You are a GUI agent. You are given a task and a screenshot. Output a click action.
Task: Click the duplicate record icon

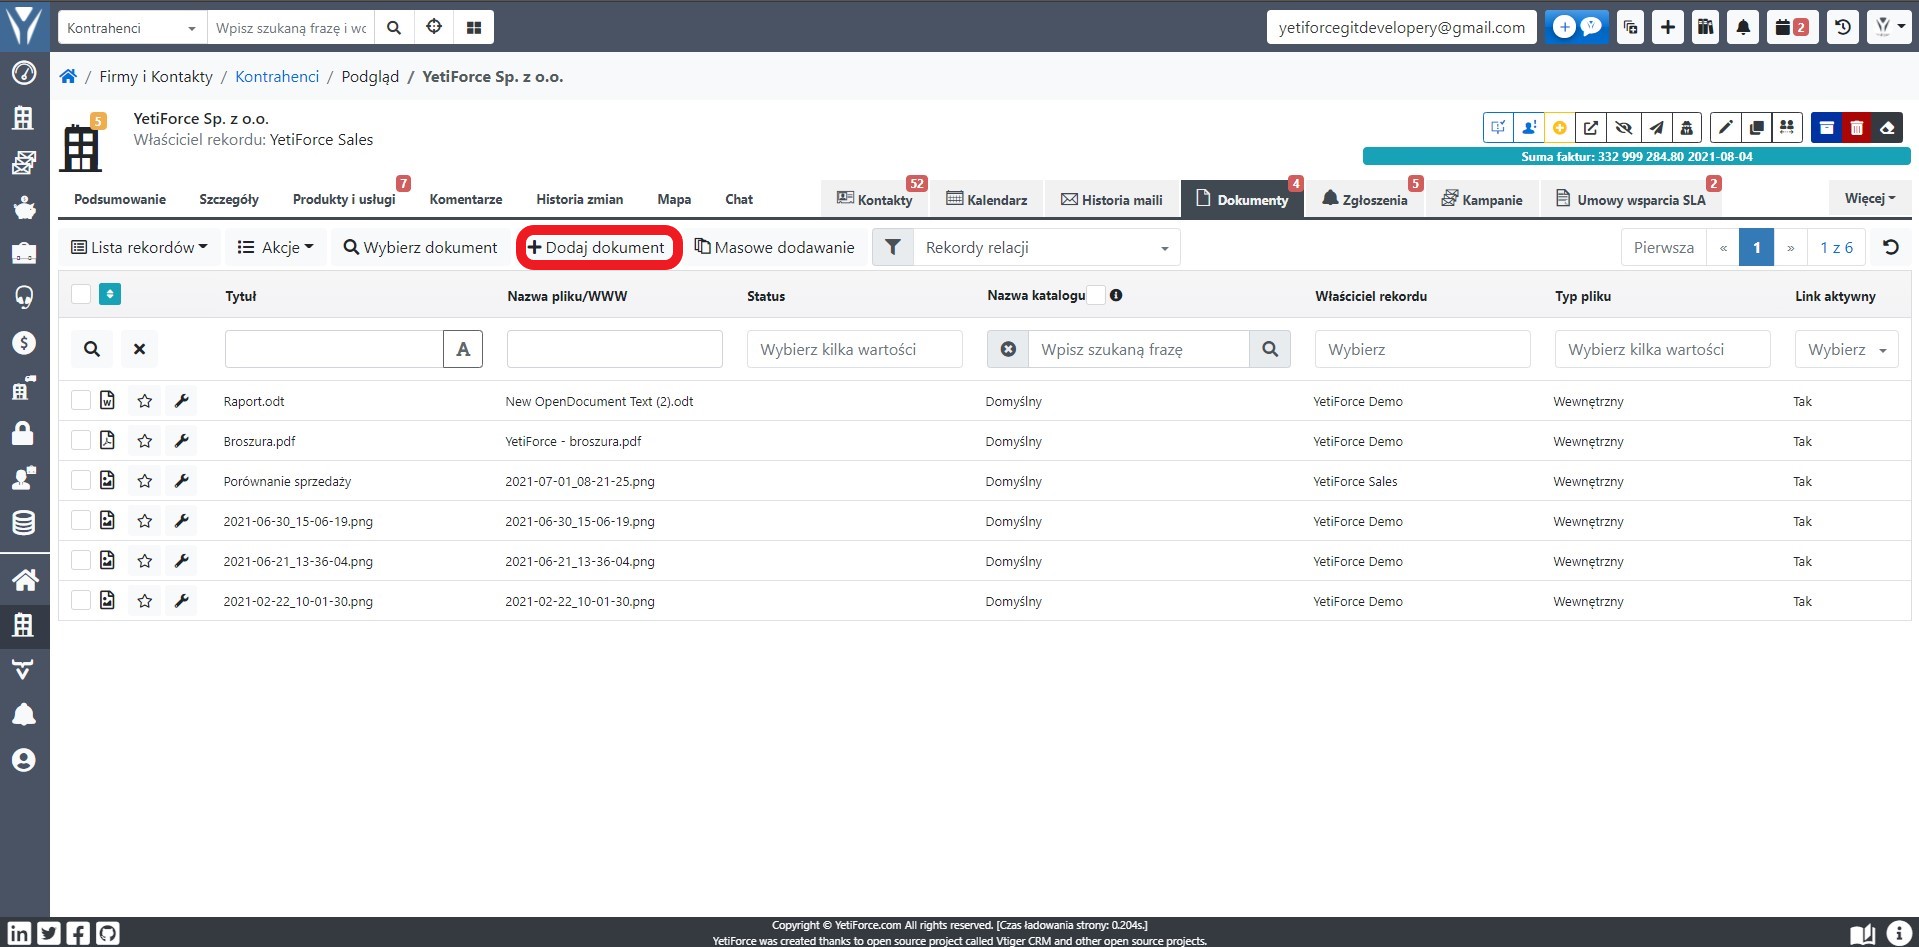[1756, 128]
